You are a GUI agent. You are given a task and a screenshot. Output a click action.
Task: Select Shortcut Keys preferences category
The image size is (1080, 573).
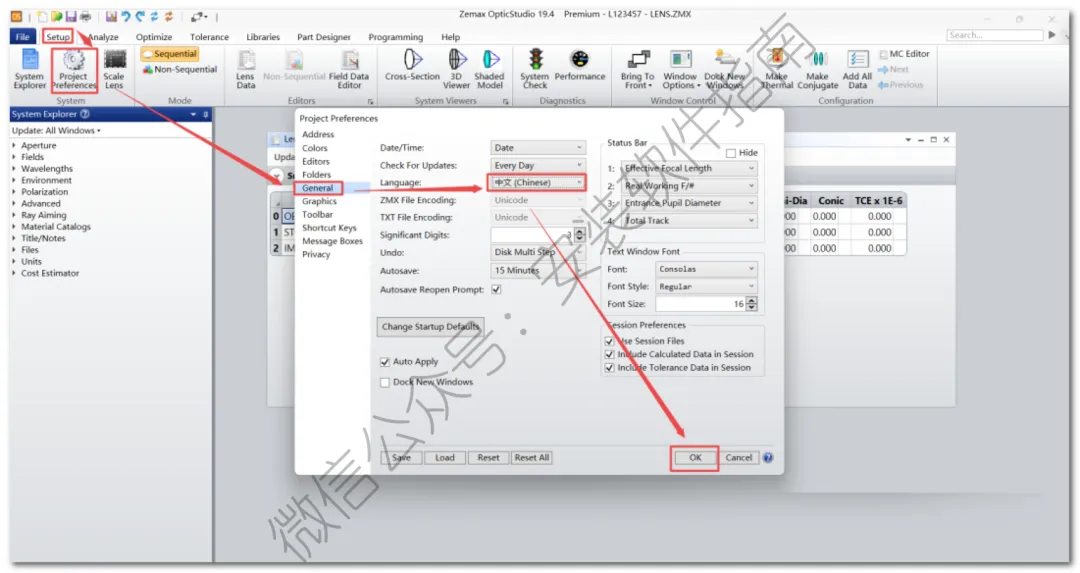pos(329,228)
